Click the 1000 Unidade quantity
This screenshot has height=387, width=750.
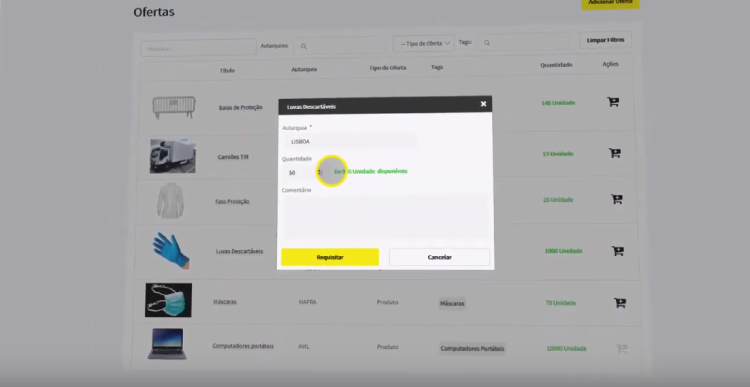pyautogui.click(x=563, y=251)
